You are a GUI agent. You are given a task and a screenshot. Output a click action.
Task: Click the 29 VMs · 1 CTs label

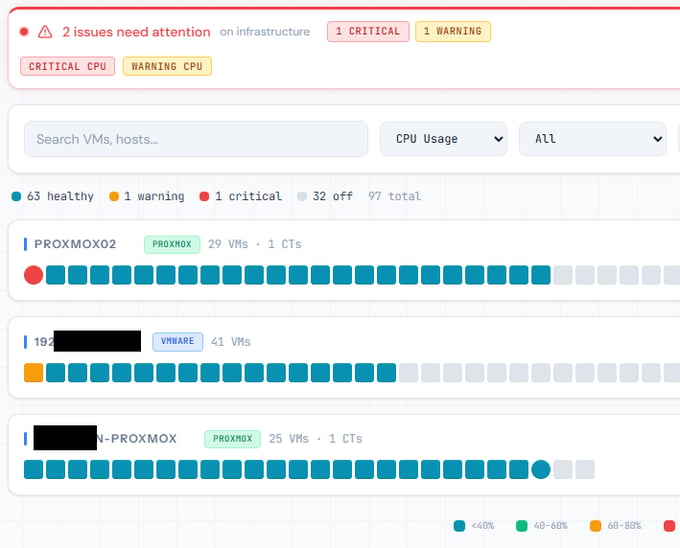point(255,244)
